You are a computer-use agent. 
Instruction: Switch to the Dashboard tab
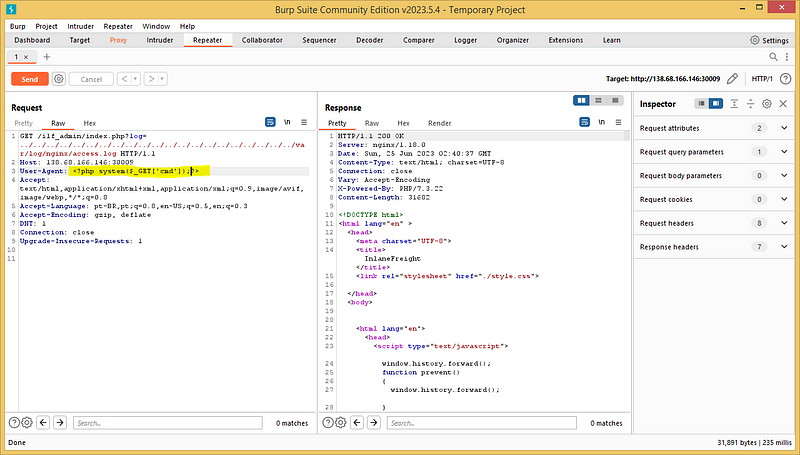[32, 40]
